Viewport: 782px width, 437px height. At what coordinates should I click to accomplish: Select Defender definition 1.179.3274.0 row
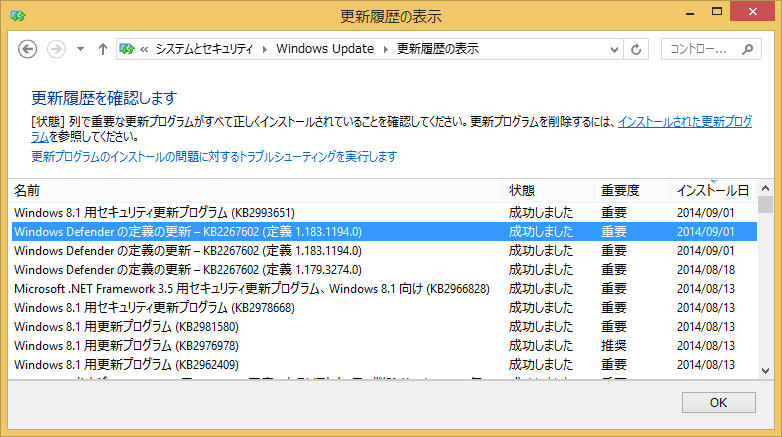click(x=384, y=269)
